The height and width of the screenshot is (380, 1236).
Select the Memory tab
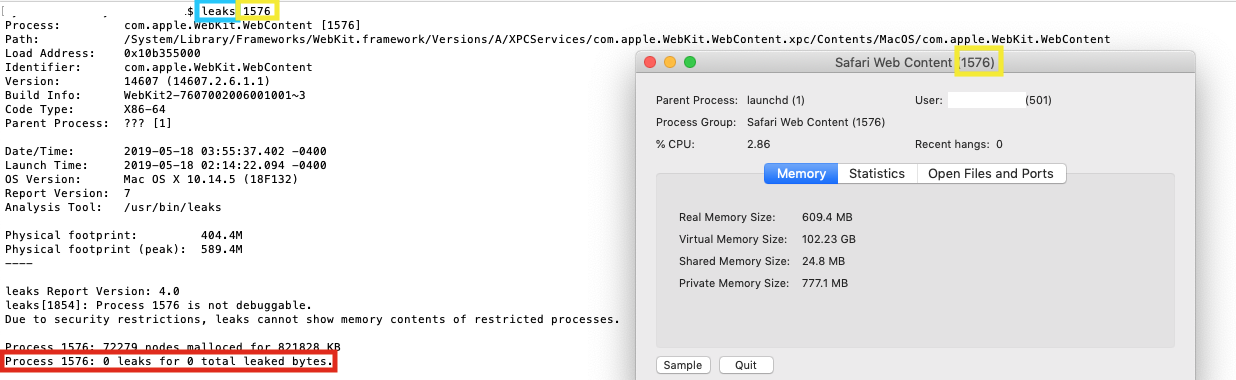(x=801, y=173)
